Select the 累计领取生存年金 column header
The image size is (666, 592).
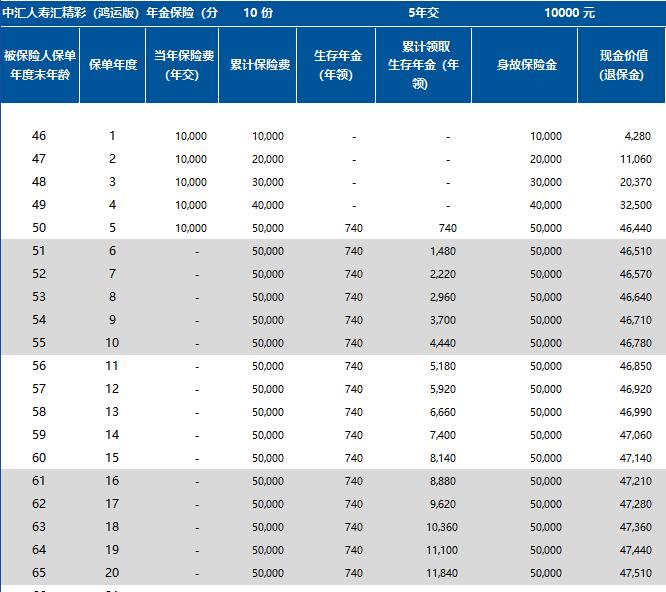point(423,65)
